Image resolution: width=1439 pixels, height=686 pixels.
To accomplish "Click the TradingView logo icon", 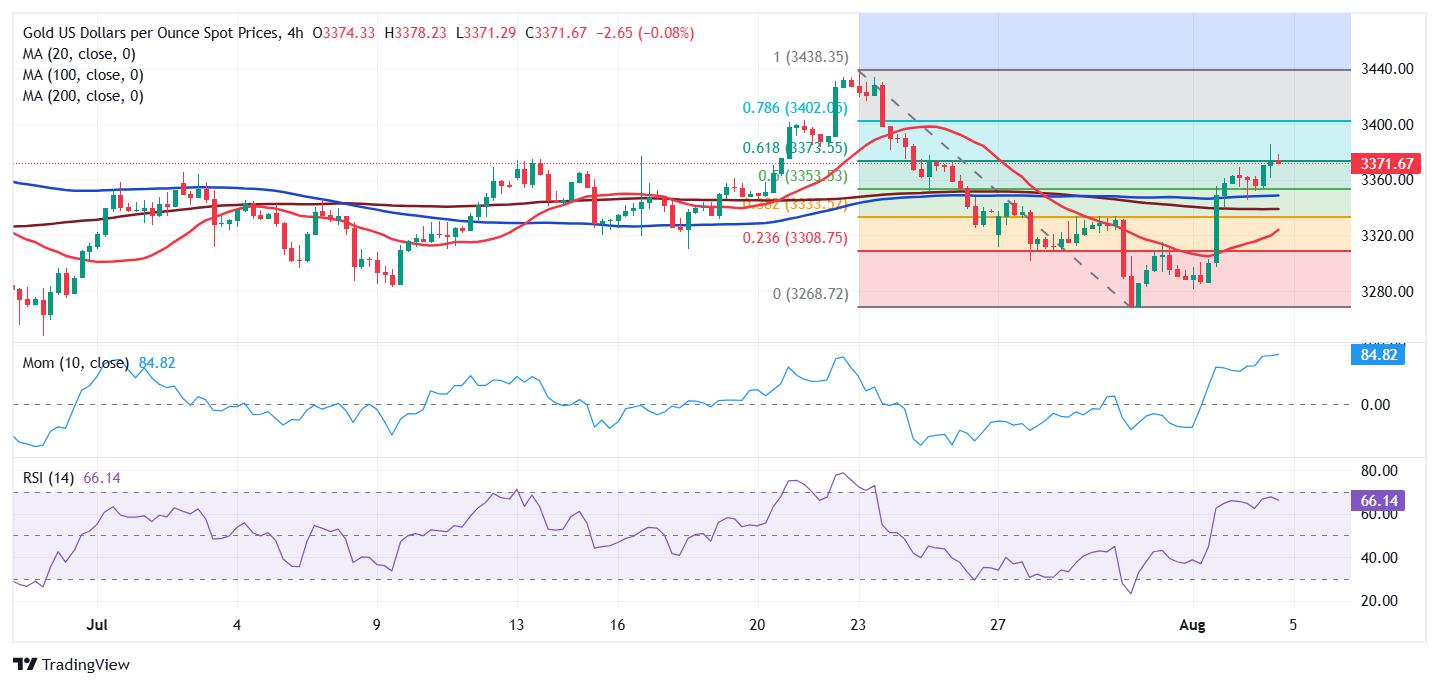I will coord(24,664).
